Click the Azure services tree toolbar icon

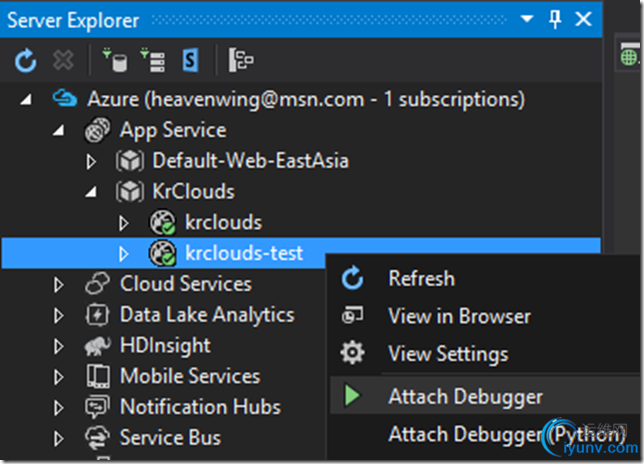[x=241, y=60]
